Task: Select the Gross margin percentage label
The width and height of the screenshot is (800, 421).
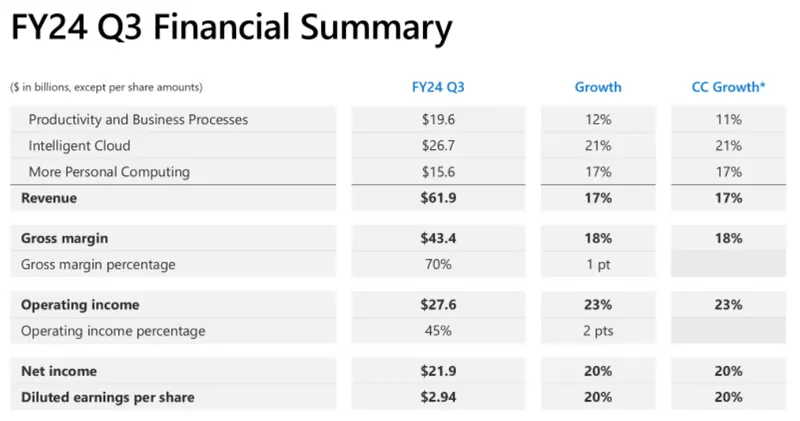Action: click(x=98, y=265)
